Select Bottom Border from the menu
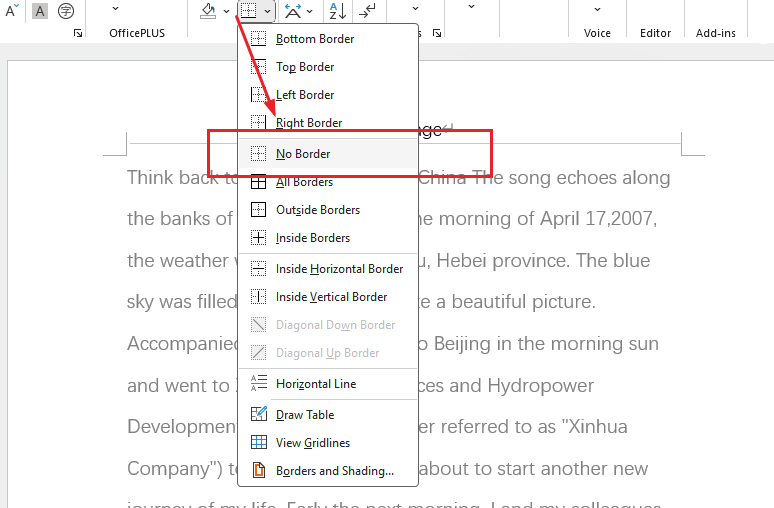 tap(328, 39)
